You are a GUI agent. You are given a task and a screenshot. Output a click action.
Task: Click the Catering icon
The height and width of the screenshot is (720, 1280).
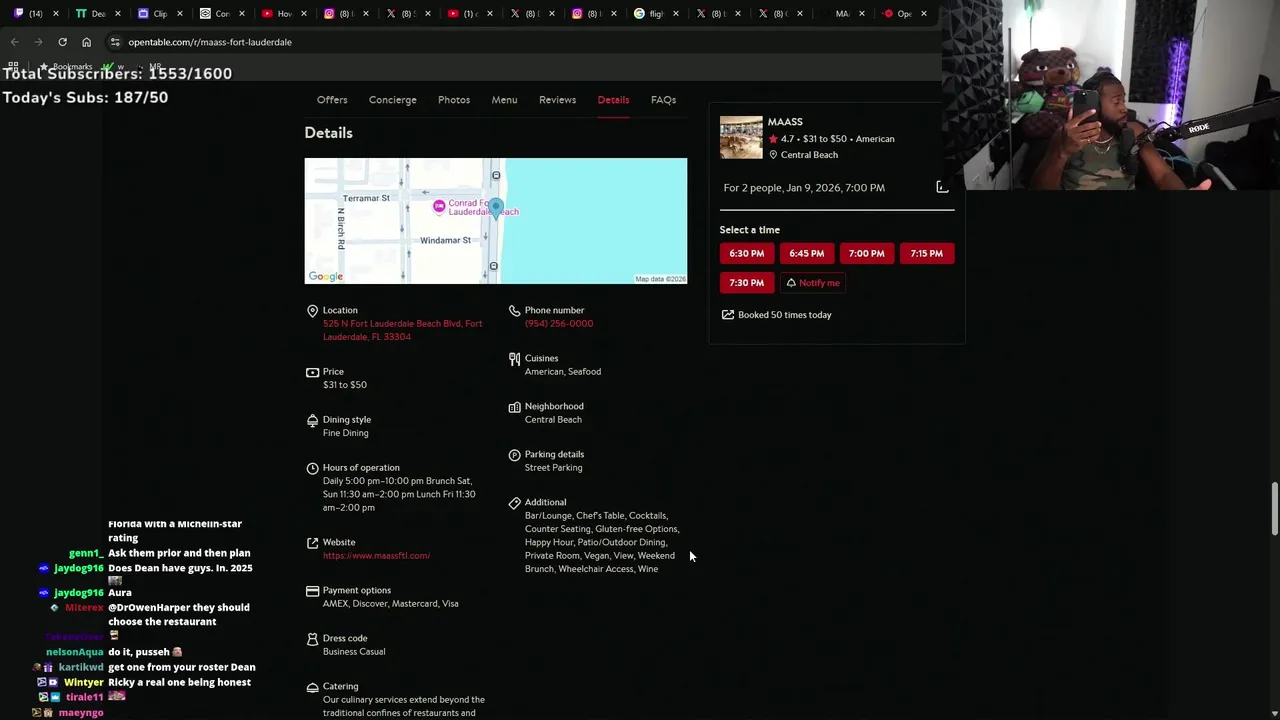coord(312,687)
